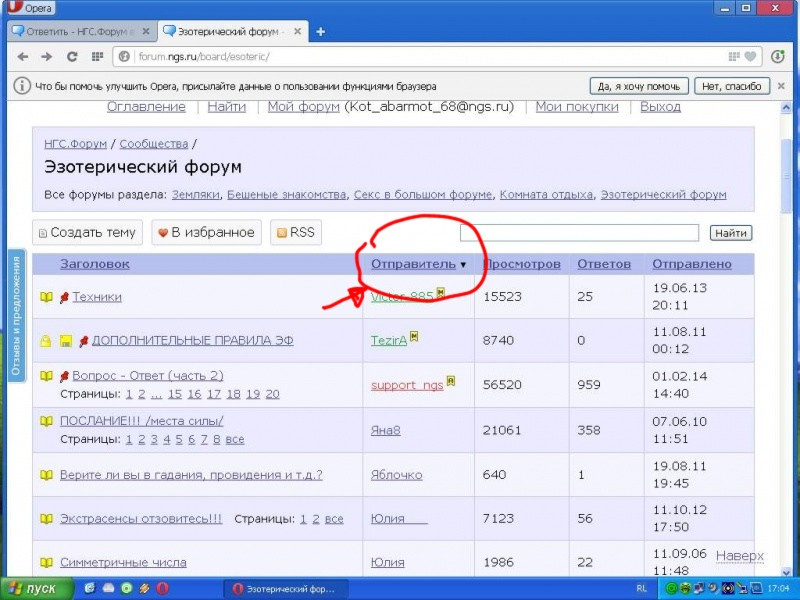Add forum to favorites via В избранное

(x=206, y=233)
